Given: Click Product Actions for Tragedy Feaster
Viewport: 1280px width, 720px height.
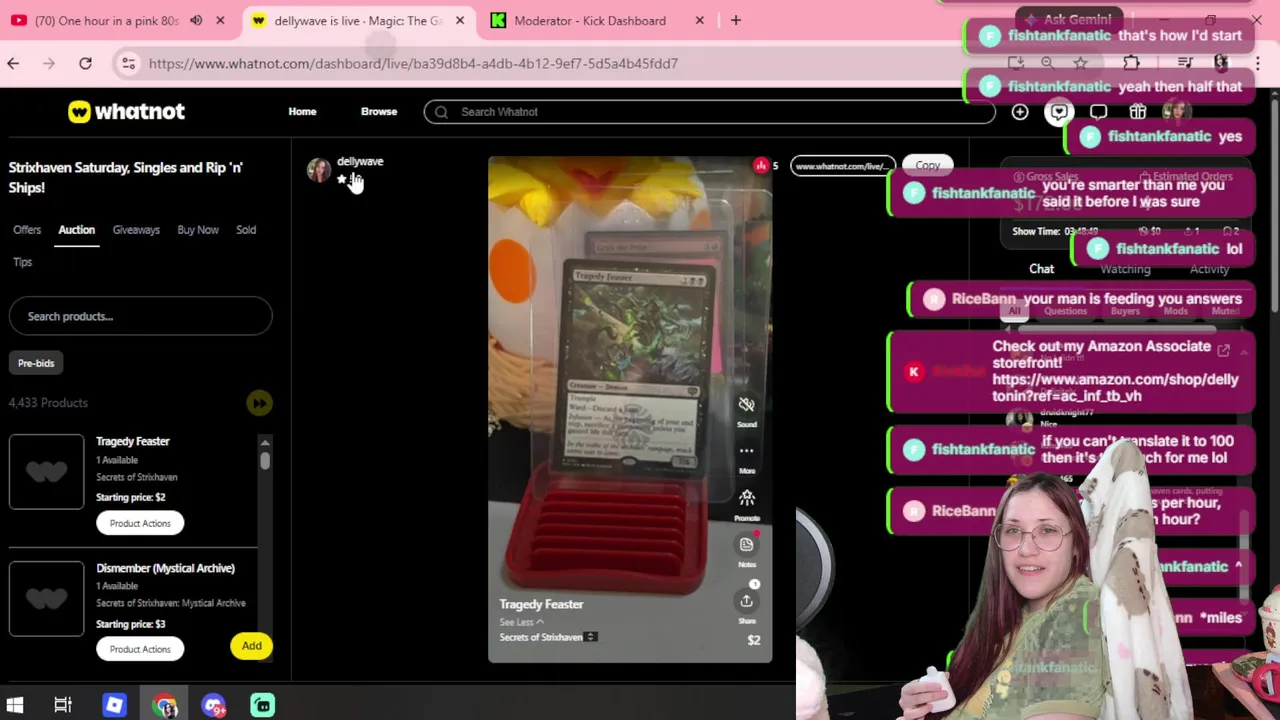Looking at the screenshot, I should (x=140, y=523).
